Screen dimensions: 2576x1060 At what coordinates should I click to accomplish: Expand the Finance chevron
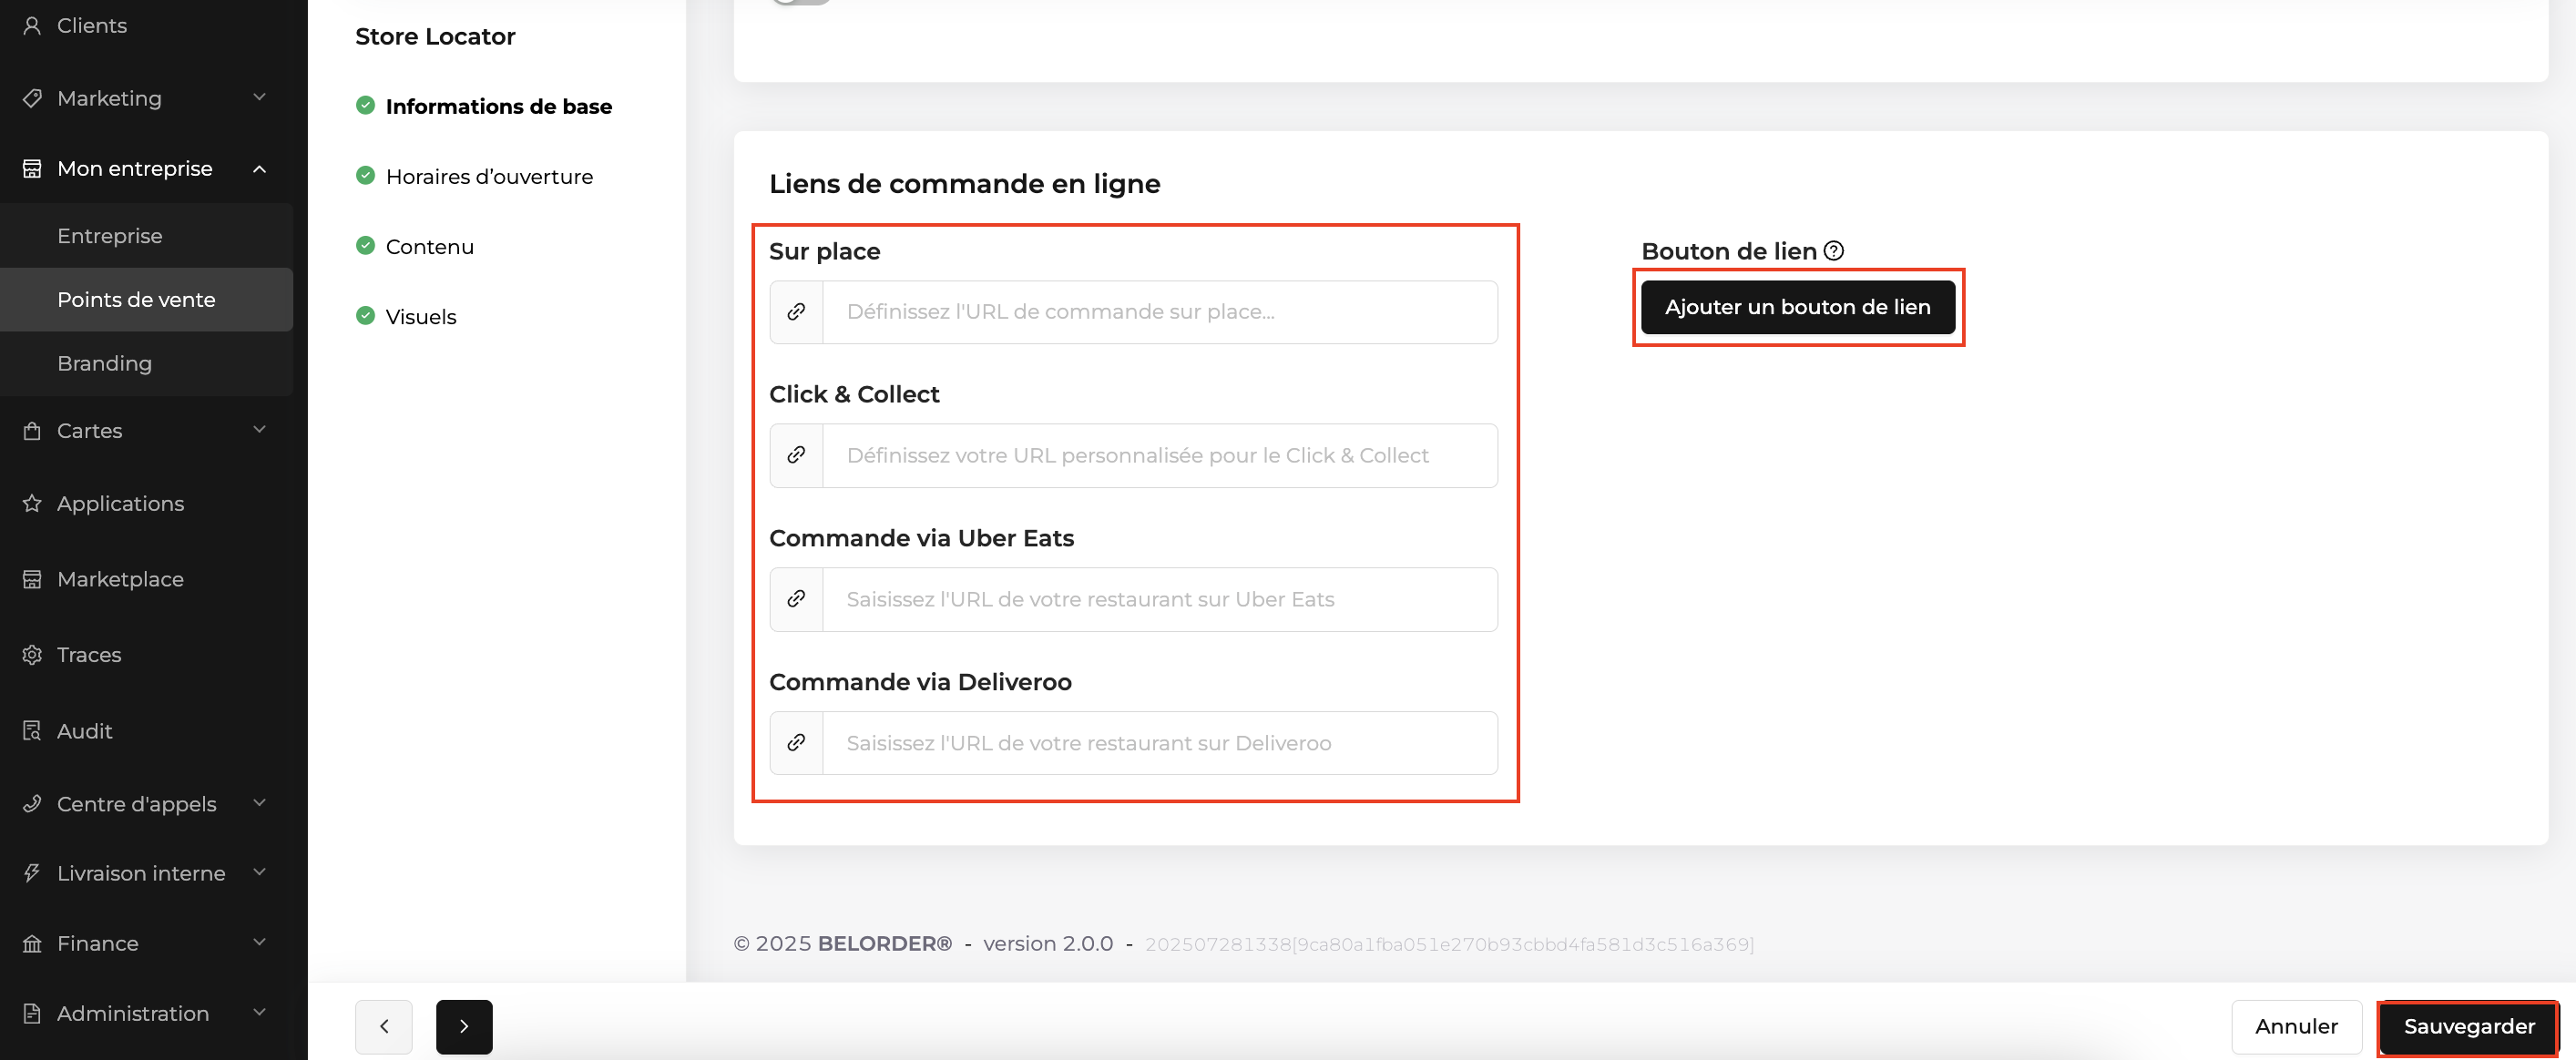click(x=260, y=942)
